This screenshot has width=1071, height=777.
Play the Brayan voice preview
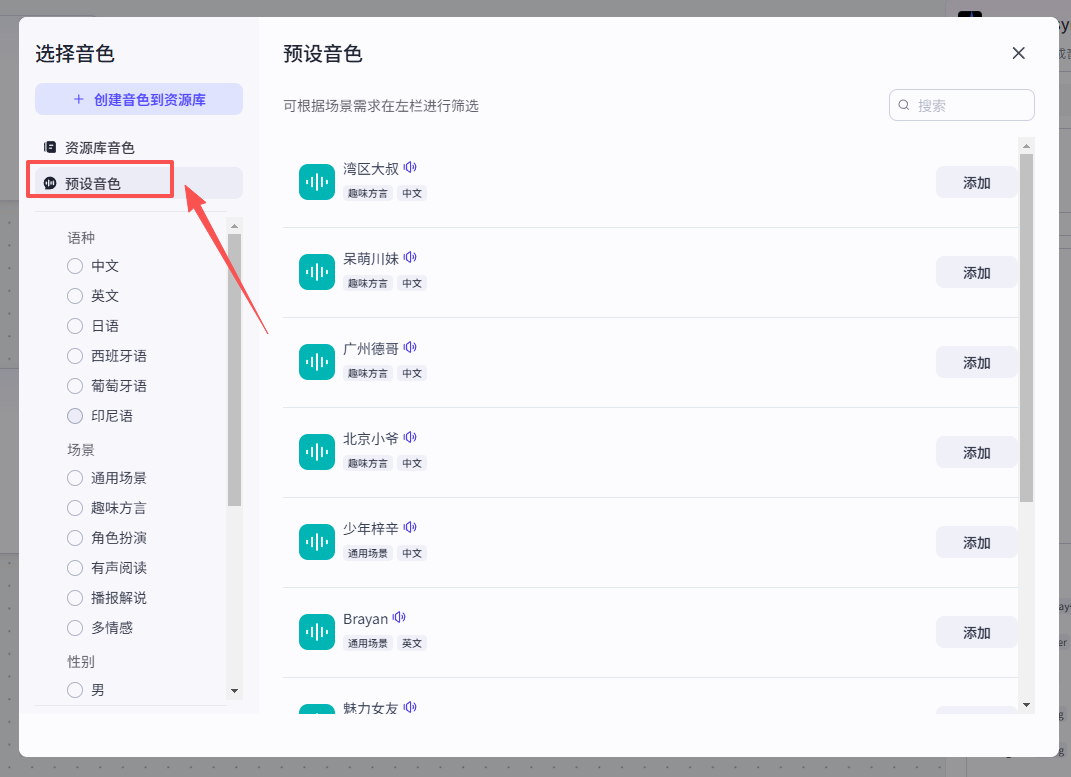coord(400,618)
